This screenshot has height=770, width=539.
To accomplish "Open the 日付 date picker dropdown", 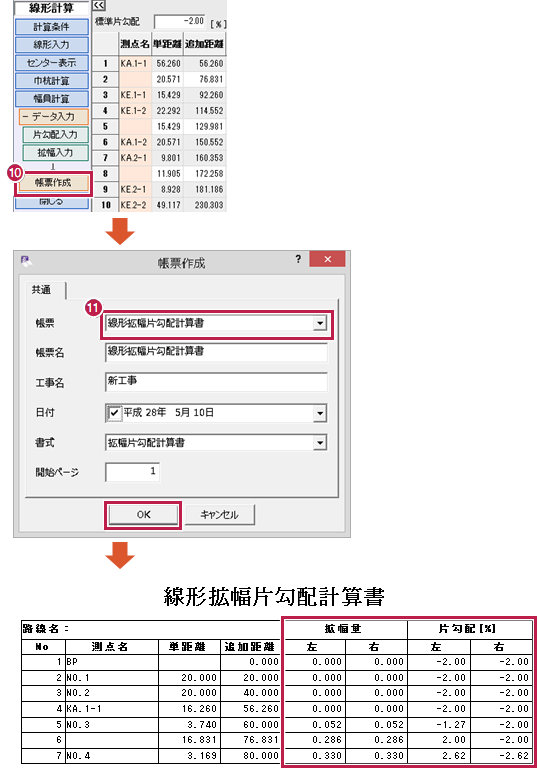I will pyautogui.click(x=320, y=413).
